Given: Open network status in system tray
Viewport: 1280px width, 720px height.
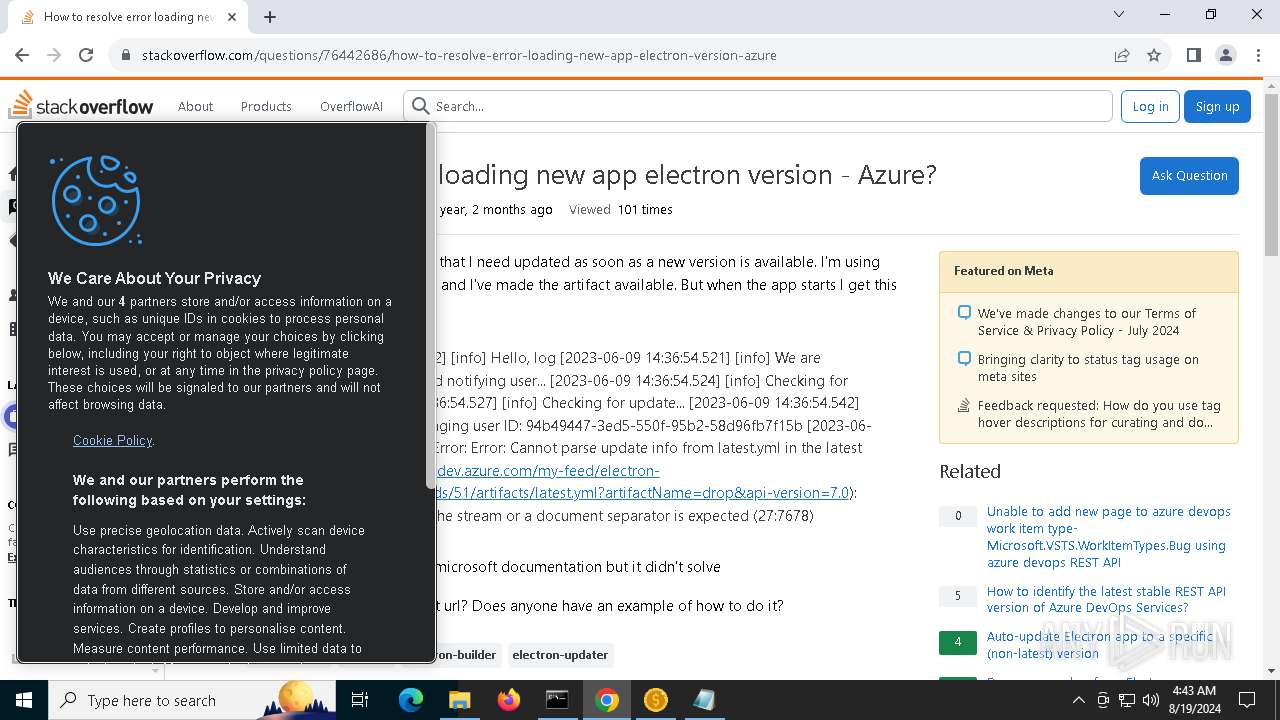Looking at the screenshot, I should [x=1128, y=700].
